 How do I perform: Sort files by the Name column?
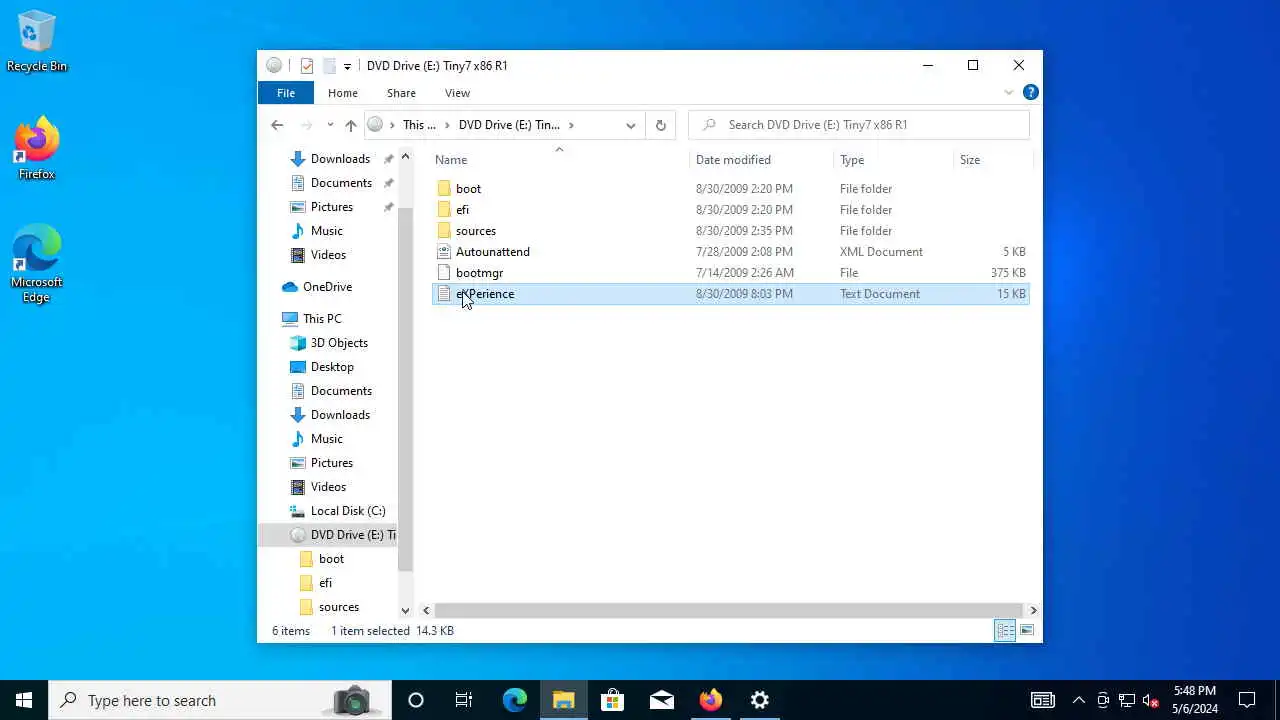451,160
